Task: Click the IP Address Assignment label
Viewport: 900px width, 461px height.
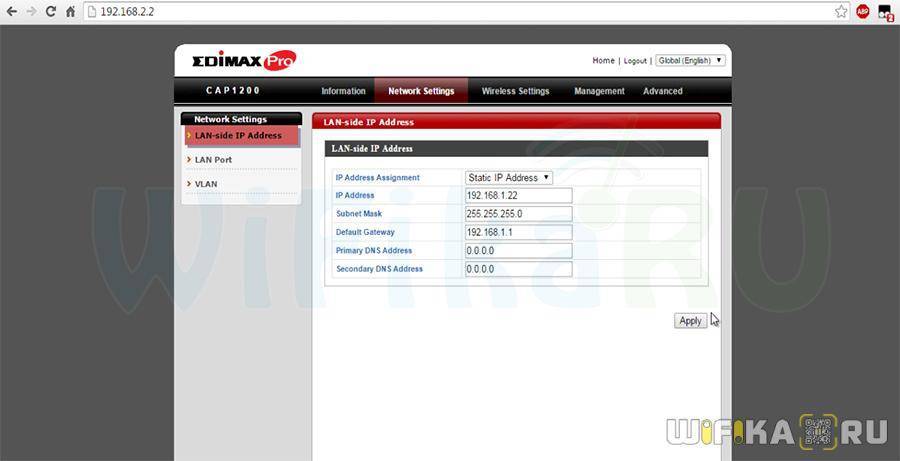Action: pyautogui.click(x=378, y=178)
